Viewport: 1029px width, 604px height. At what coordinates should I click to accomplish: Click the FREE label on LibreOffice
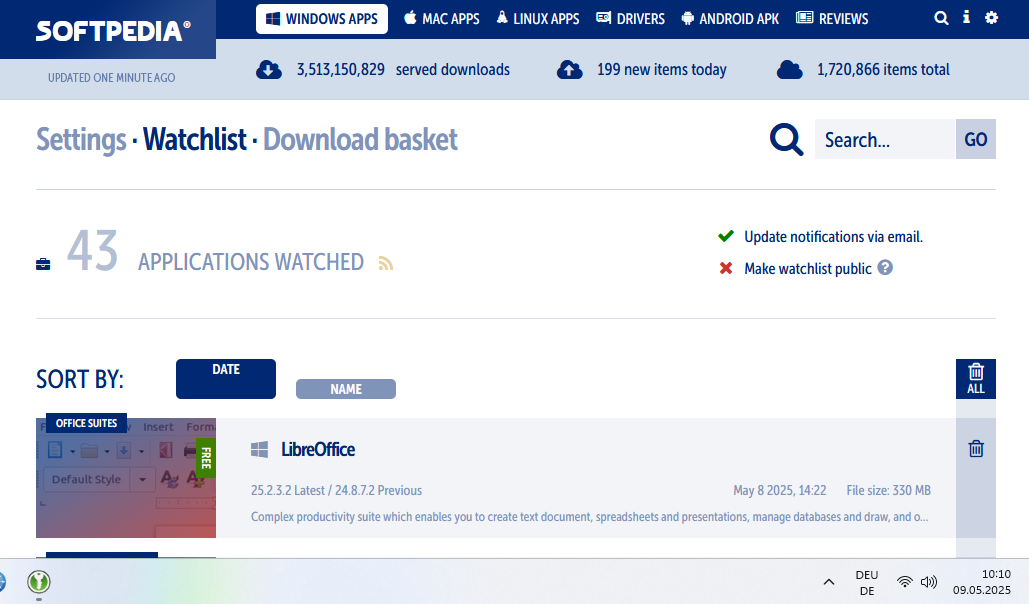[206, 458]
